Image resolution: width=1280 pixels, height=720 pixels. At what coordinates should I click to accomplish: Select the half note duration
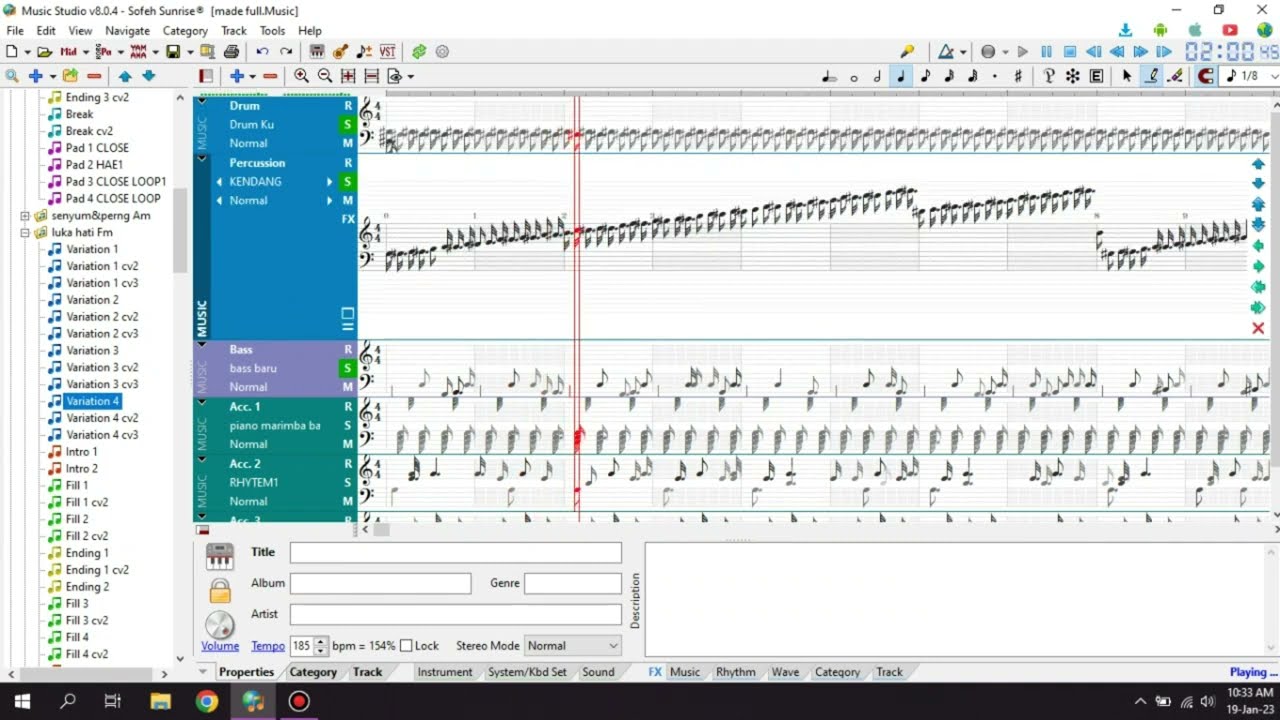tap(877, 76)
